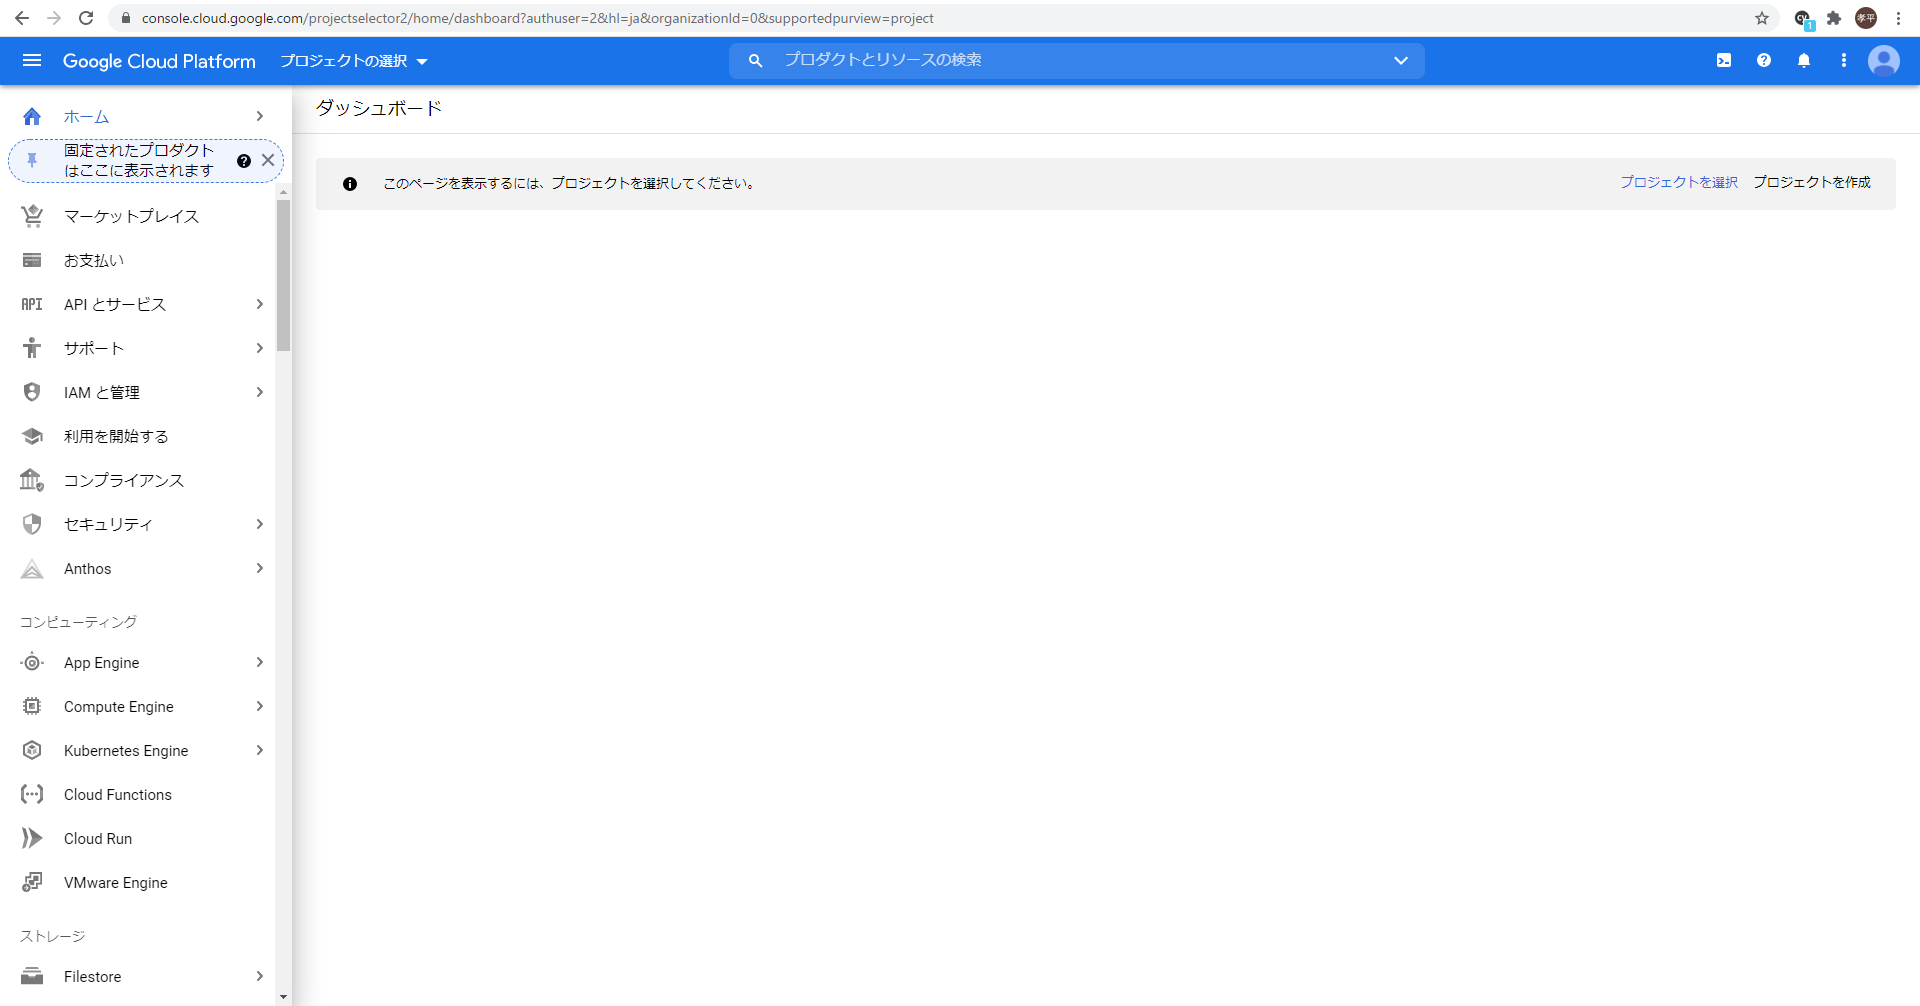The image size is (1920, 1006).
Task: Open the hamburger navigation menu
Action: coord(32,61)
